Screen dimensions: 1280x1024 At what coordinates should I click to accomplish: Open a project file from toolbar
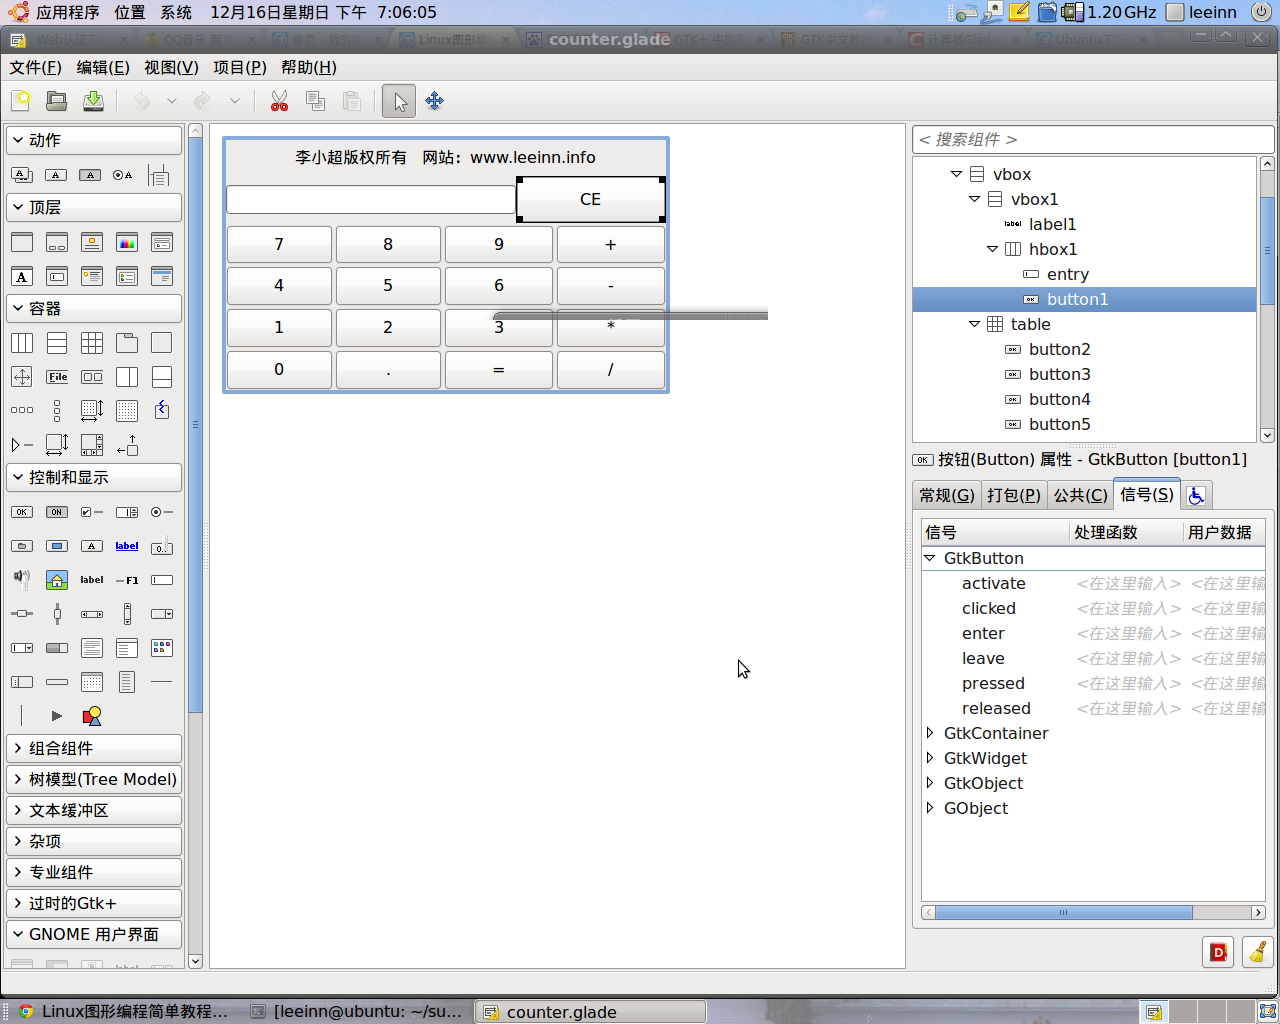click(57, 101)
